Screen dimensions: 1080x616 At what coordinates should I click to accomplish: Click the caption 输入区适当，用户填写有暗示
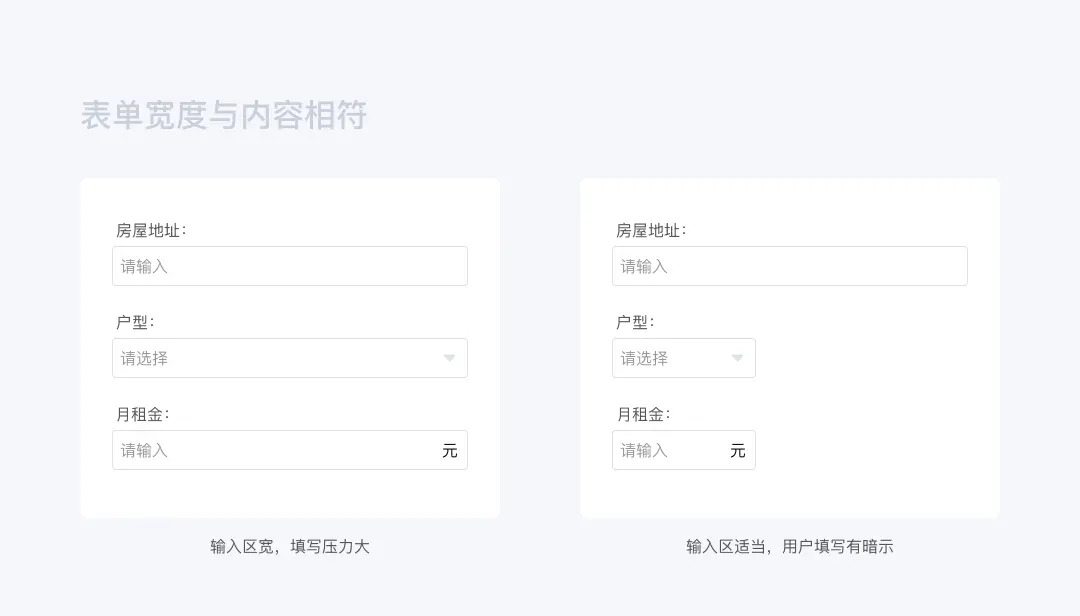pos(790,546)
